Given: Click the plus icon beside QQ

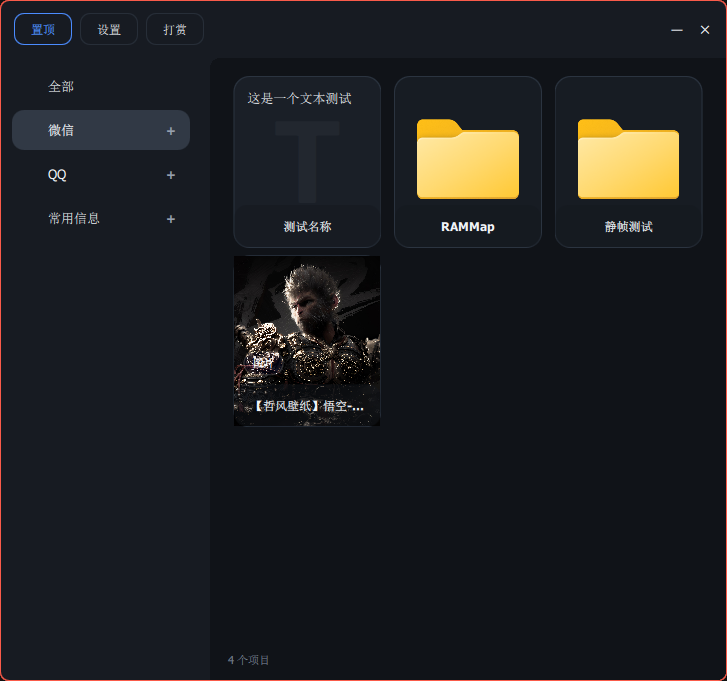Looking at the screenshot, I should click(171, 175).
